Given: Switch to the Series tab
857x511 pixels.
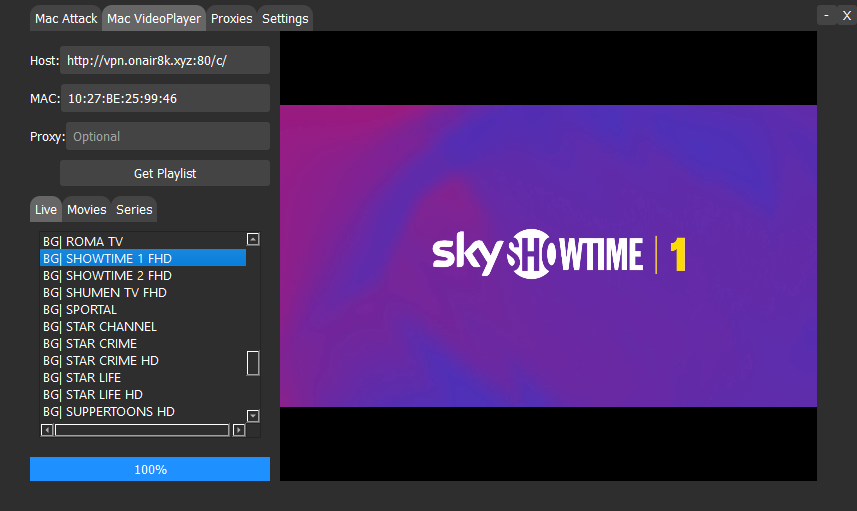Looking at the screenshot, I should [x=134, y=209].
